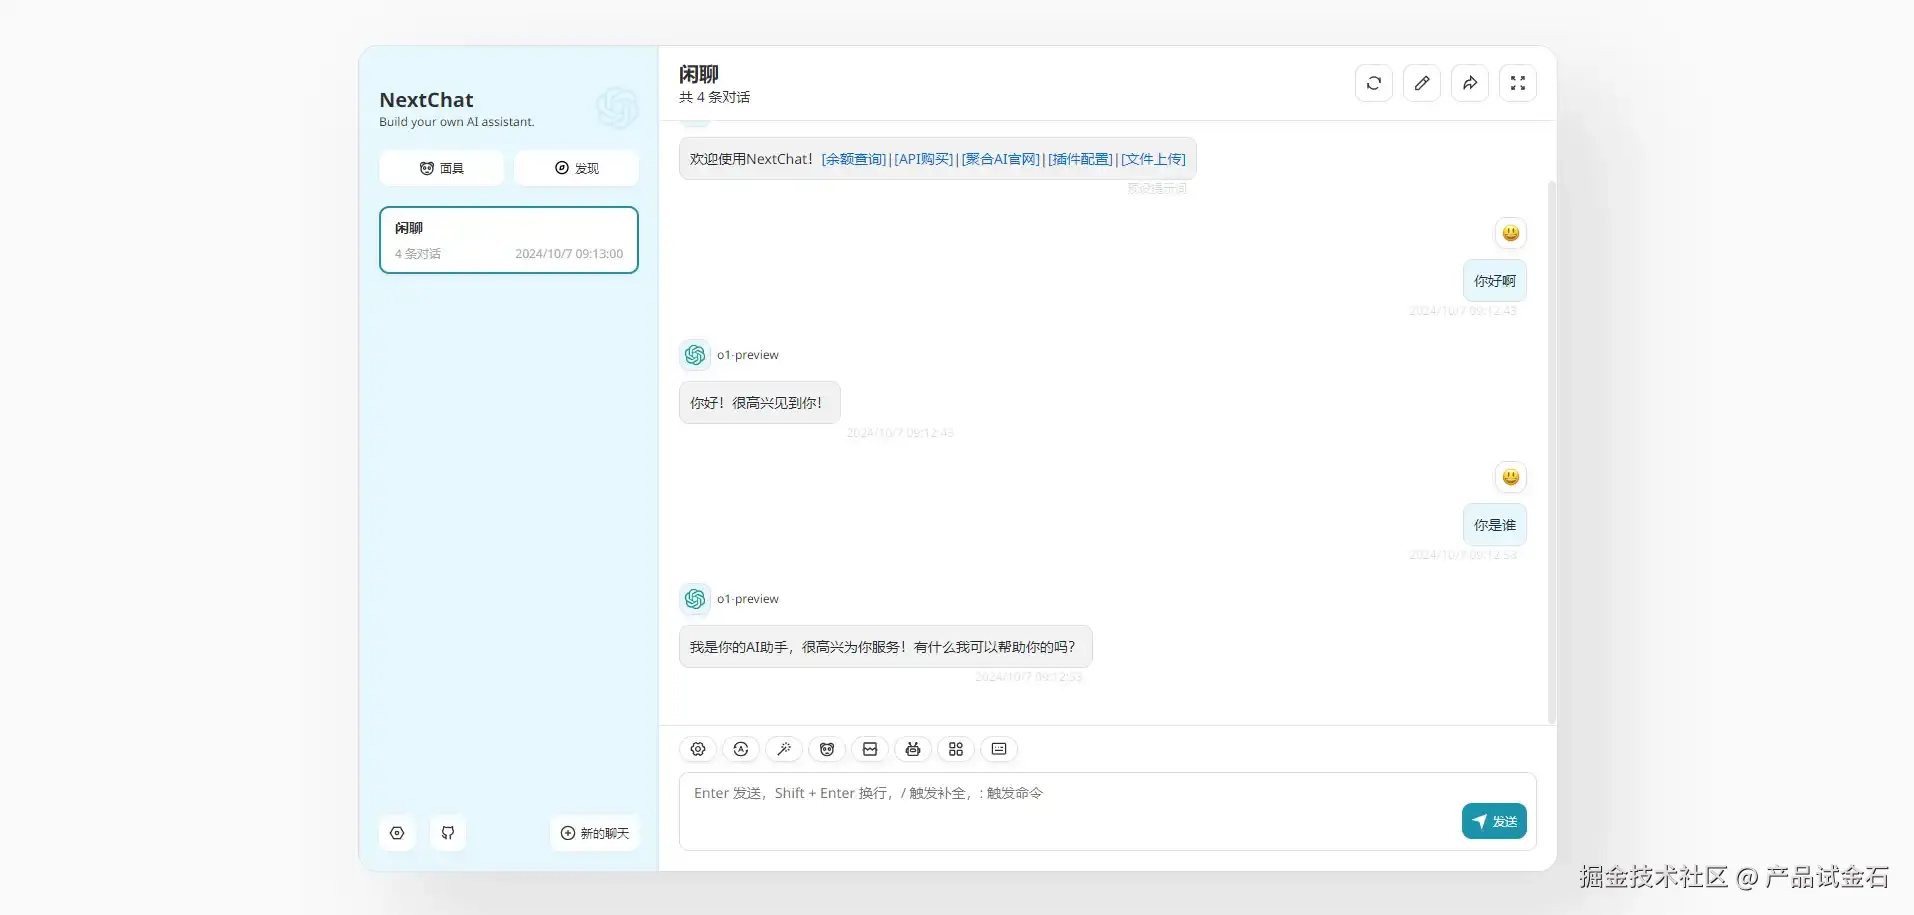The image size is (1914, 915).
Task: Open prompt suggestions with the magic wand icon
Action: point(784,749)
